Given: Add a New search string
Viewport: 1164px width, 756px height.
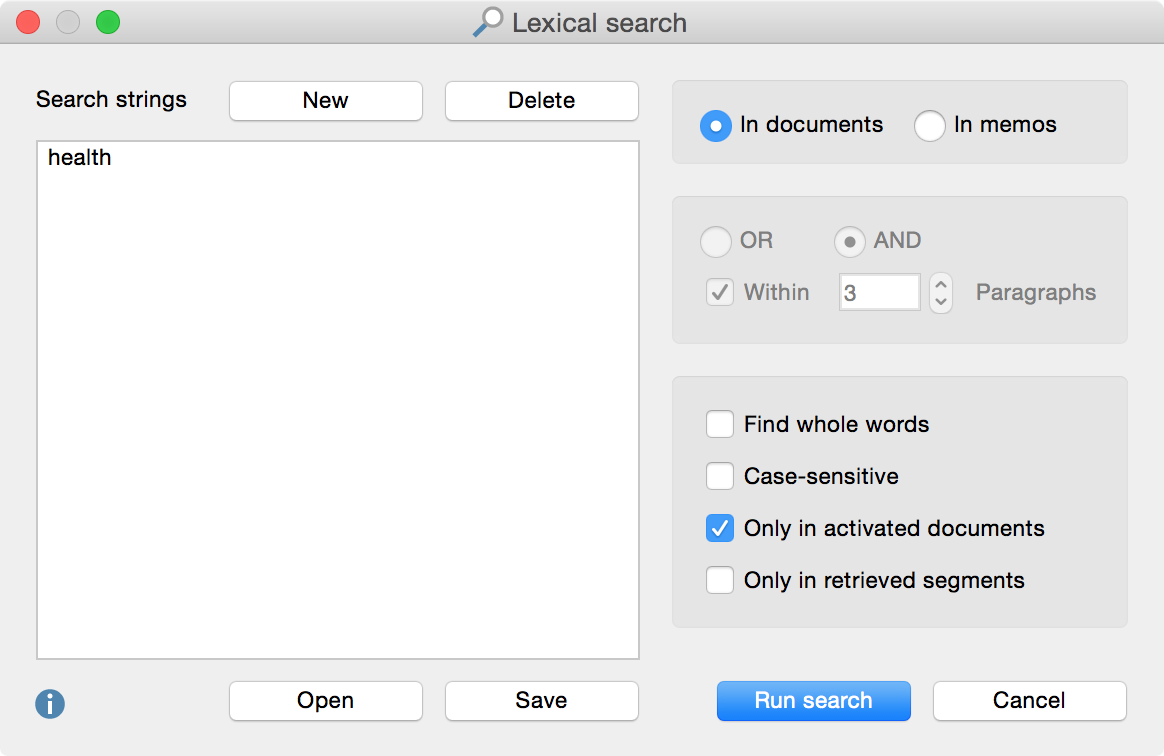Looking at the screenshot, I should coord(326,101).
